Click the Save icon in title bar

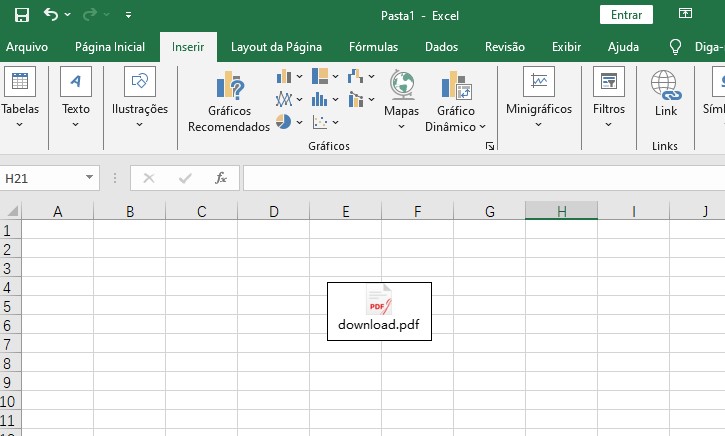click(21, 15)
